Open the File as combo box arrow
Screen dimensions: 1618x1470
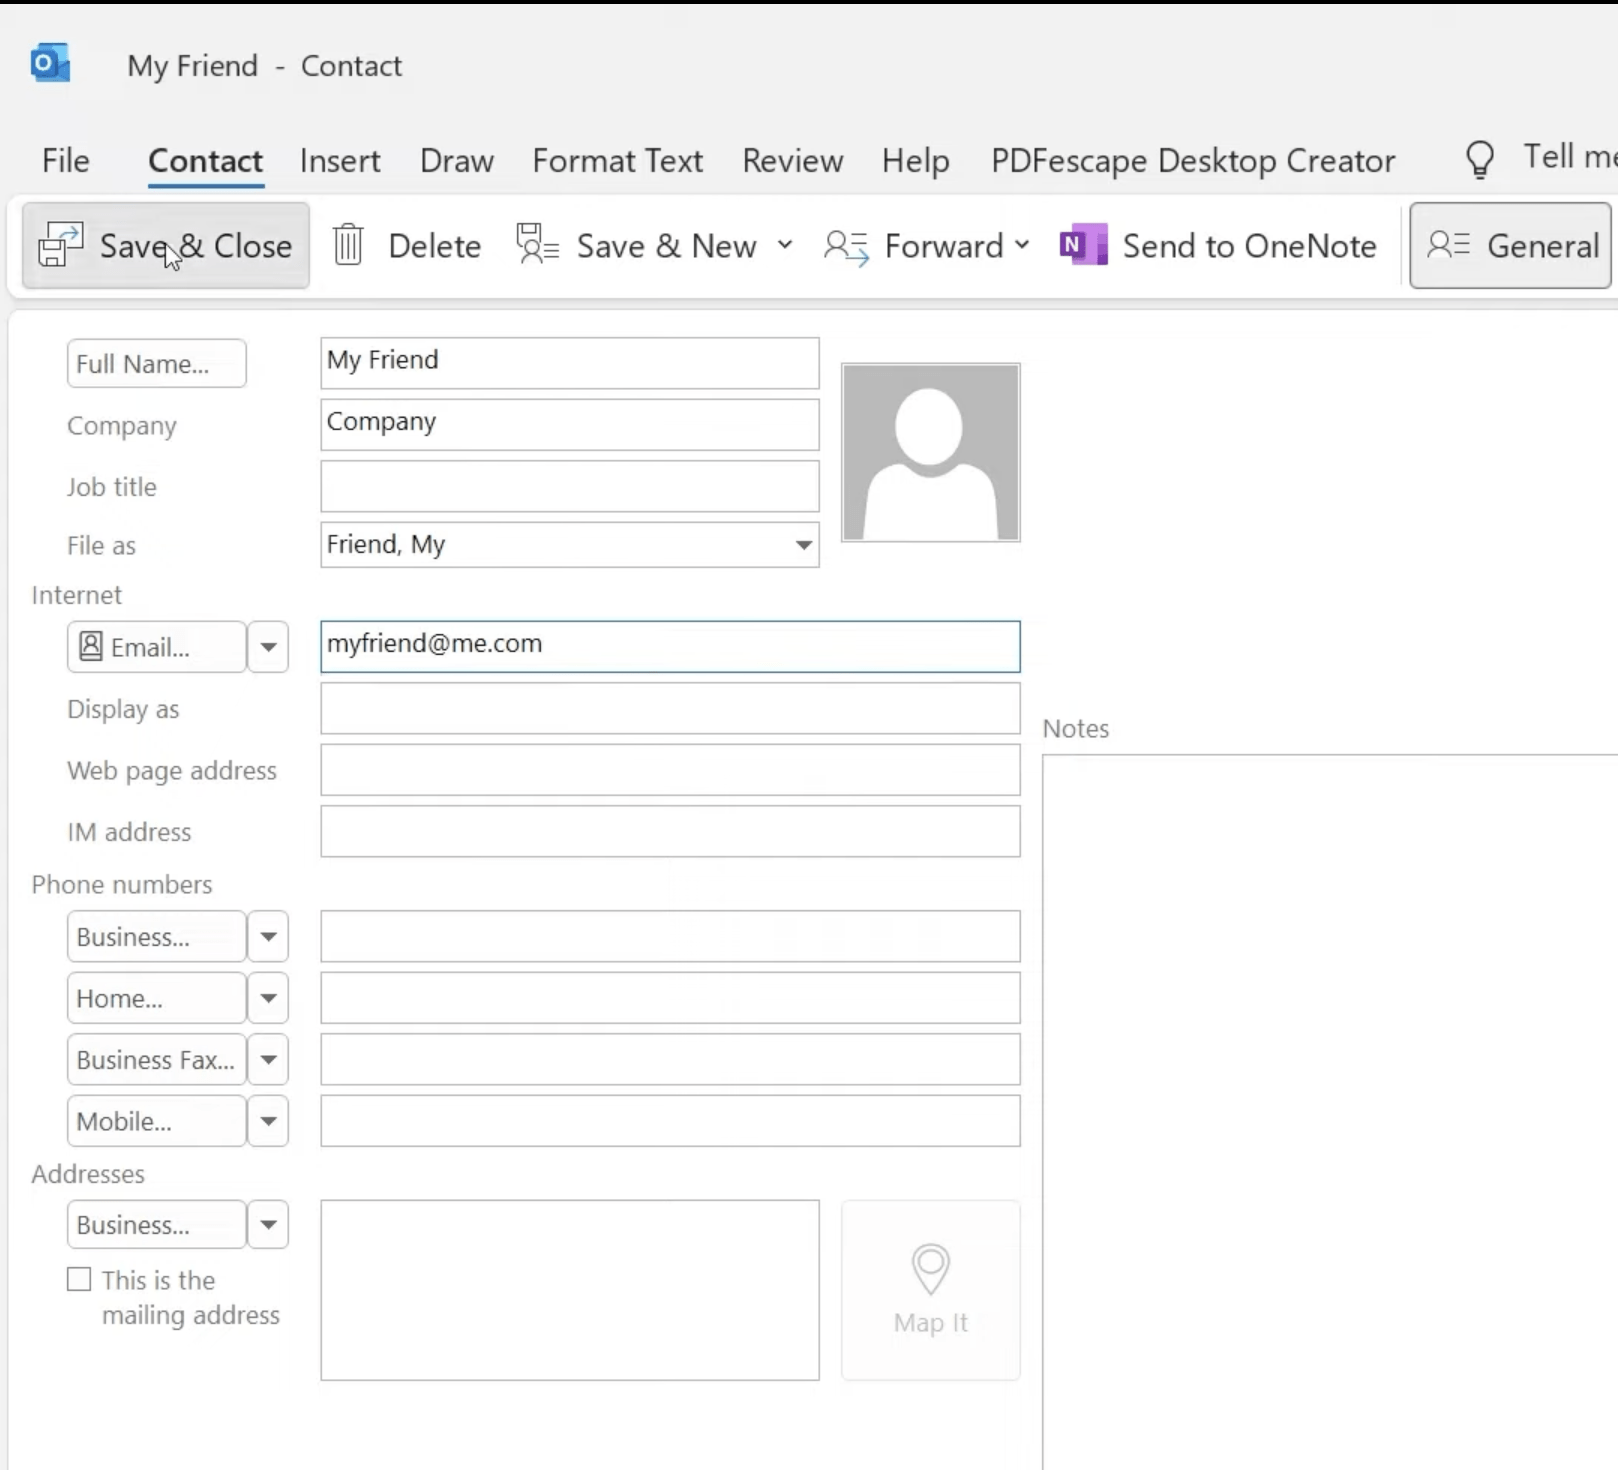point(803,545)
